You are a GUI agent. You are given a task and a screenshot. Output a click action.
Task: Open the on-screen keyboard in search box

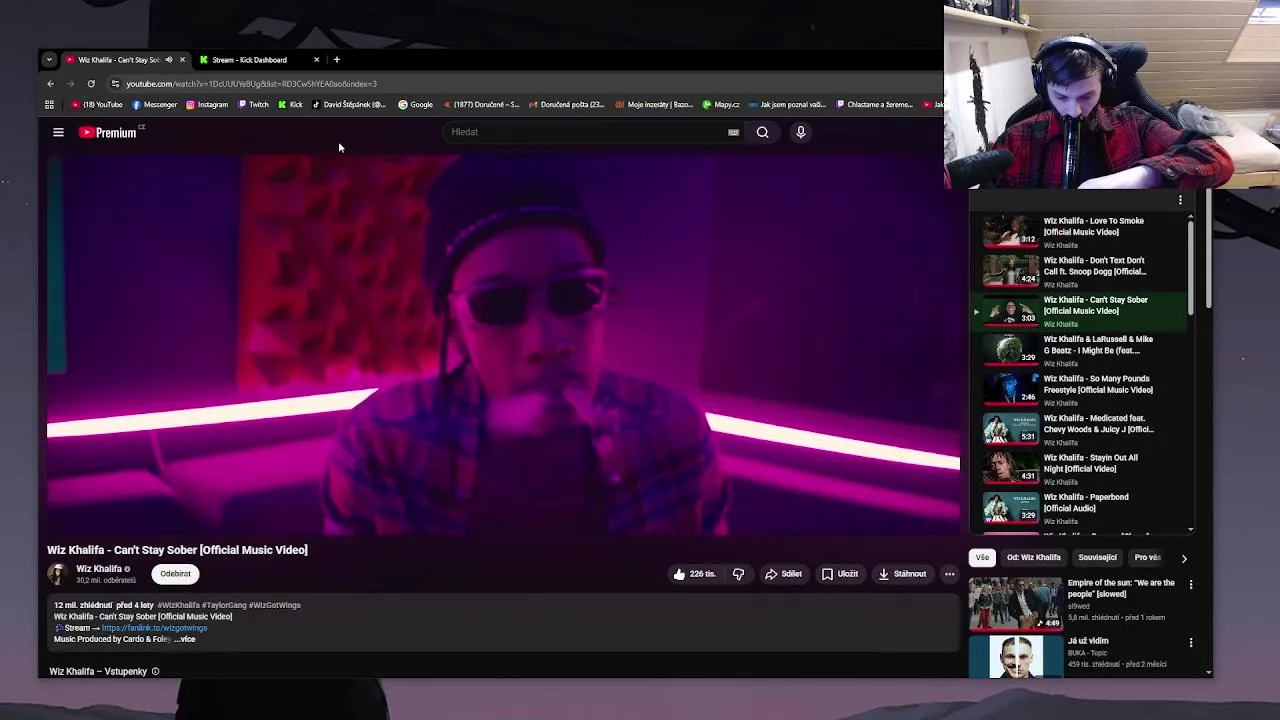[x=733, y=132]
